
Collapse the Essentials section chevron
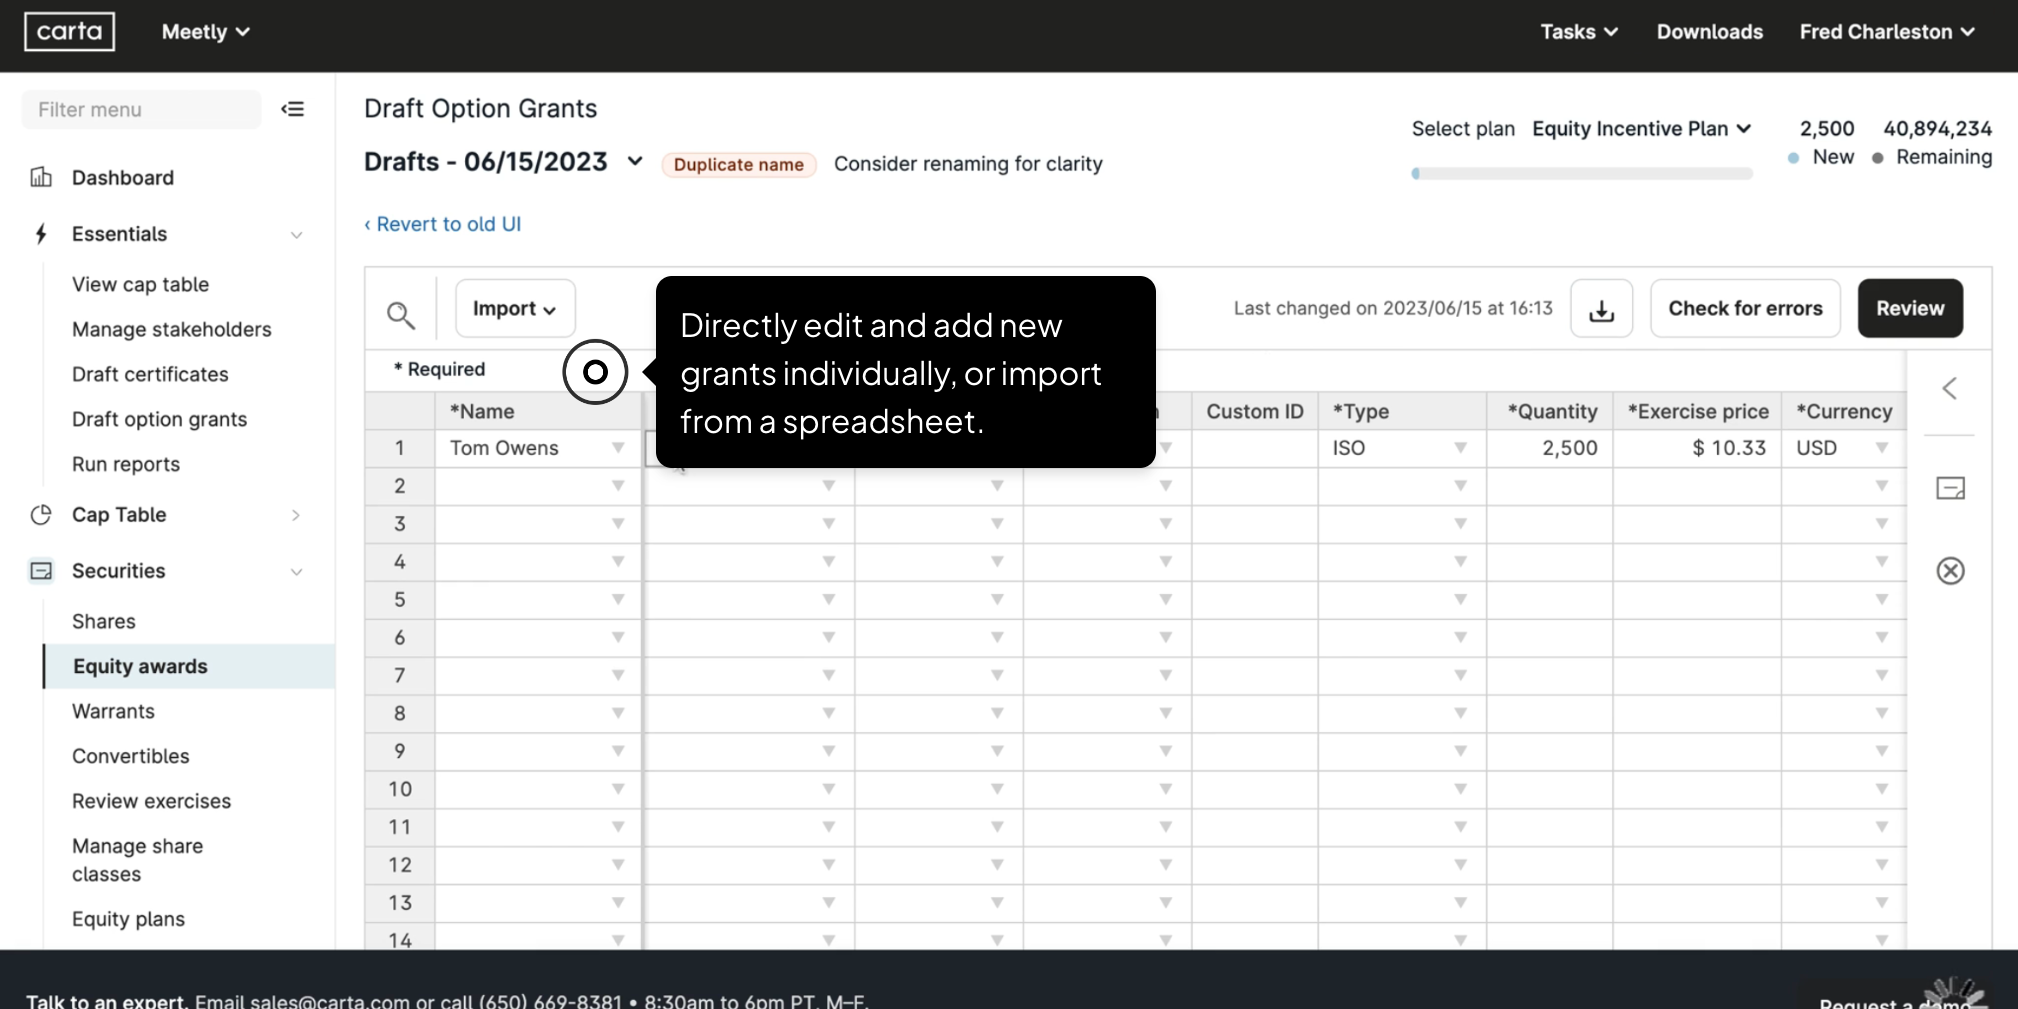pos(297,235)
